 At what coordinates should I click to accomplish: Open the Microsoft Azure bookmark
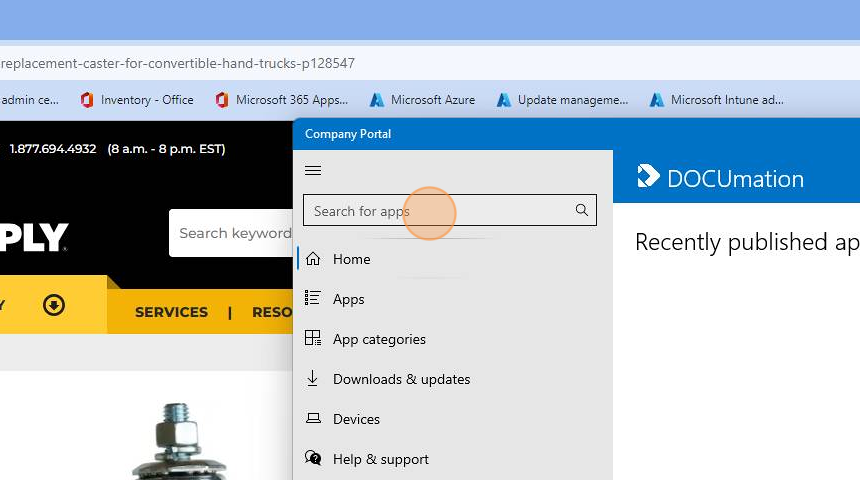tap(422, 100)
